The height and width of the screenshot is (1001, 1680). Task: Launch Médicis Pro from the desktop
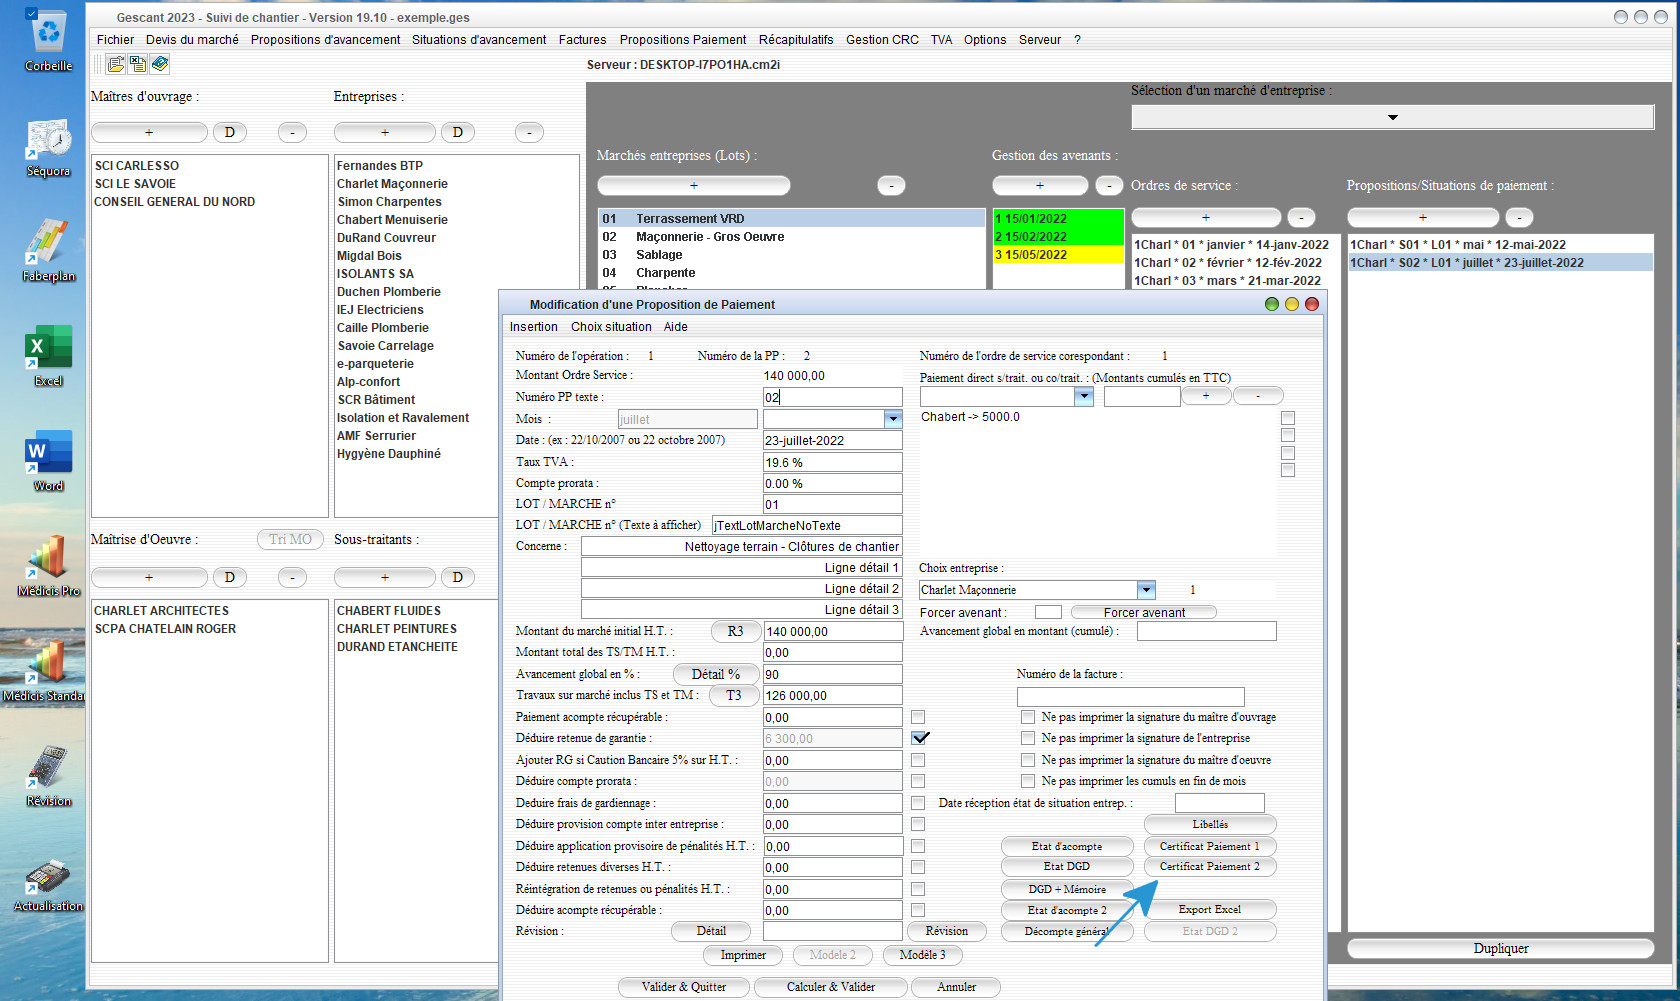(48, 567)
